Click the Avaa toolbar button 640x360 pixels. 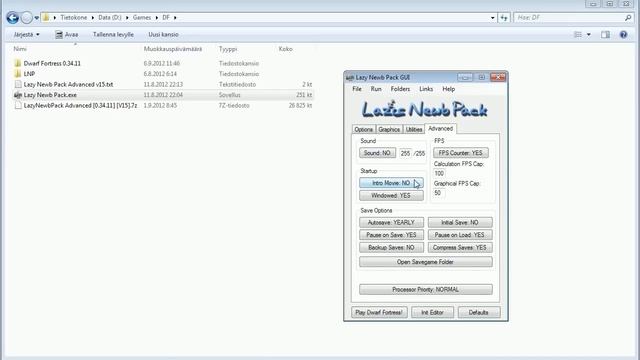(x=67, y=35)
